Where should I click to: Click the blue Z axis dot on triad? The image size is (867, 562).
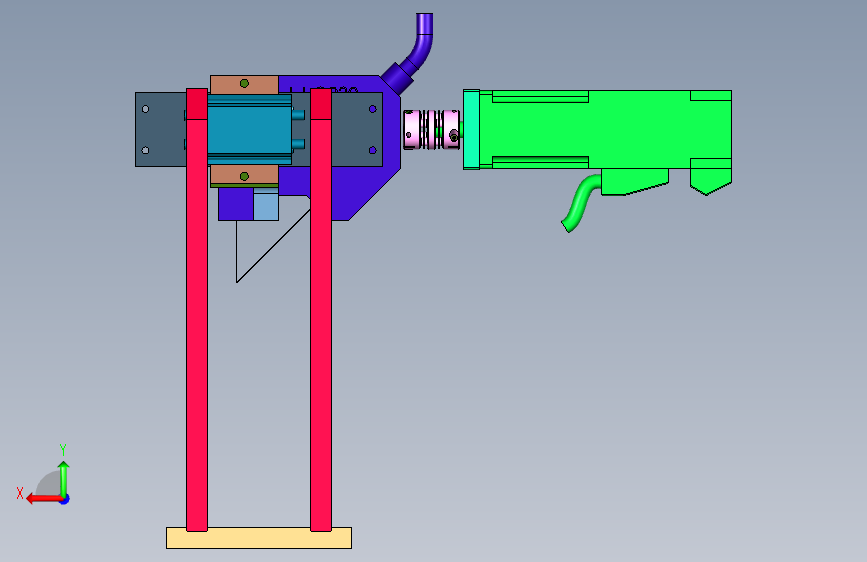point(65,499)
